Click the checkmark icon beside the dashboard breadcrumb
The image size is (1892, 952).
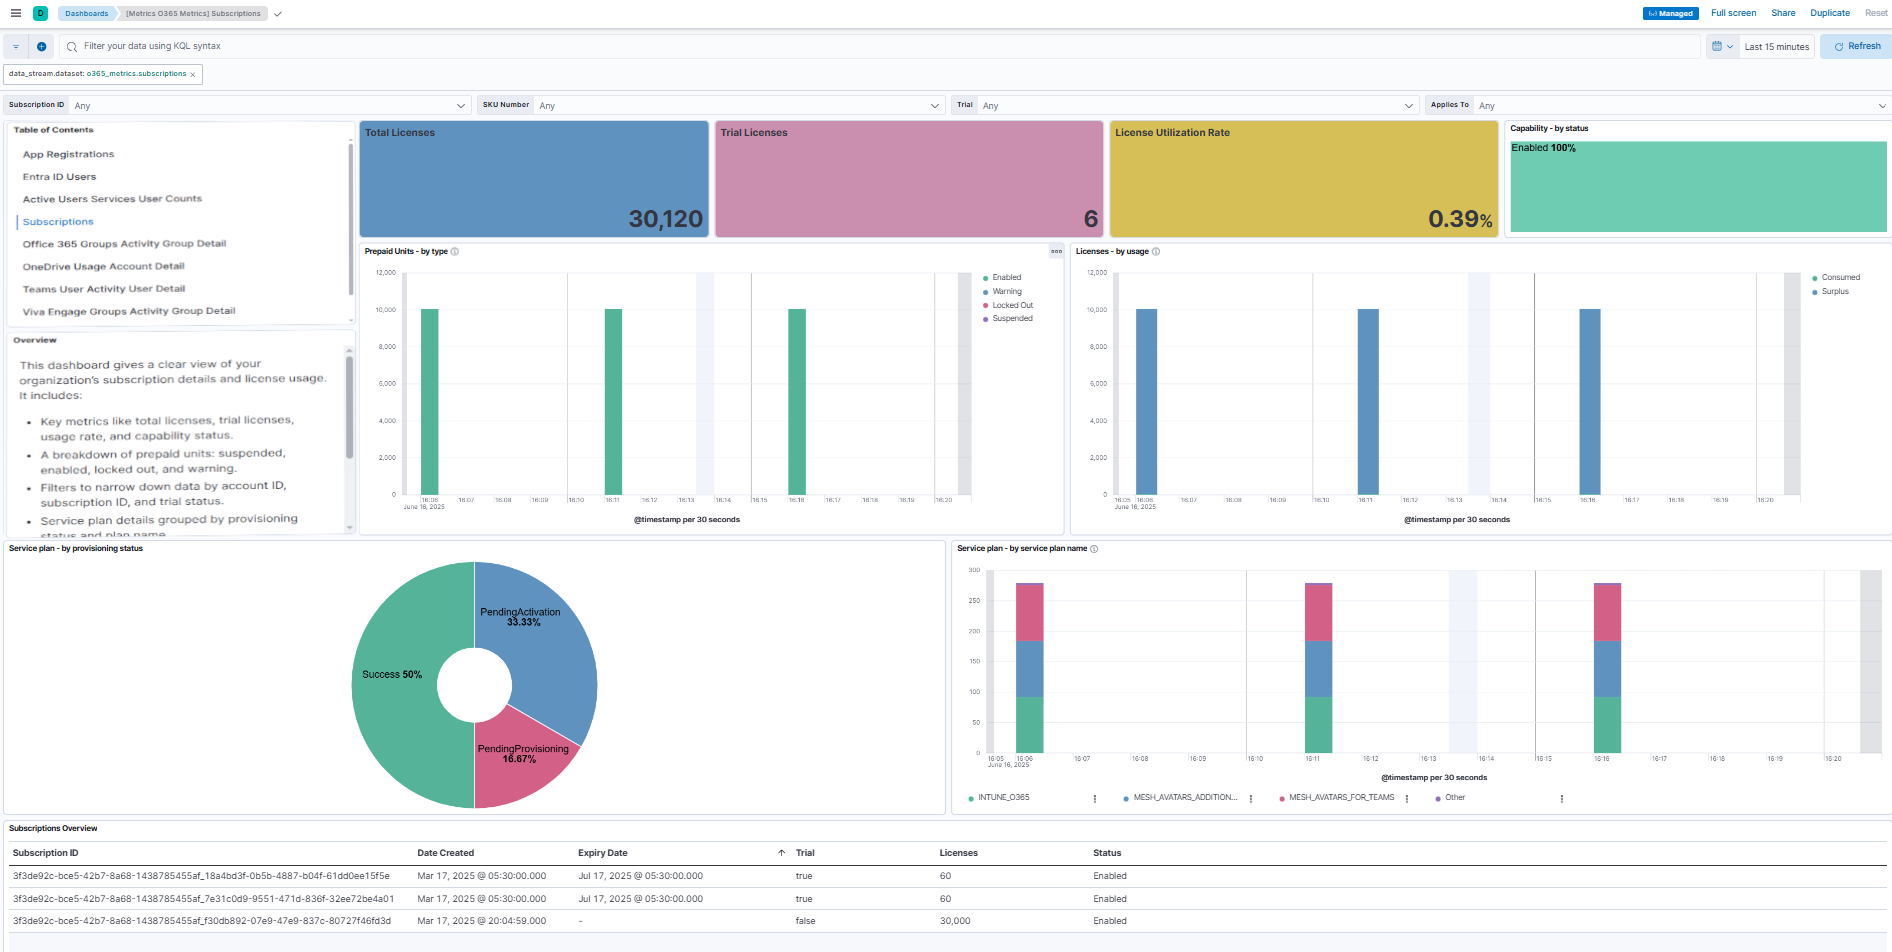(277, 14)
